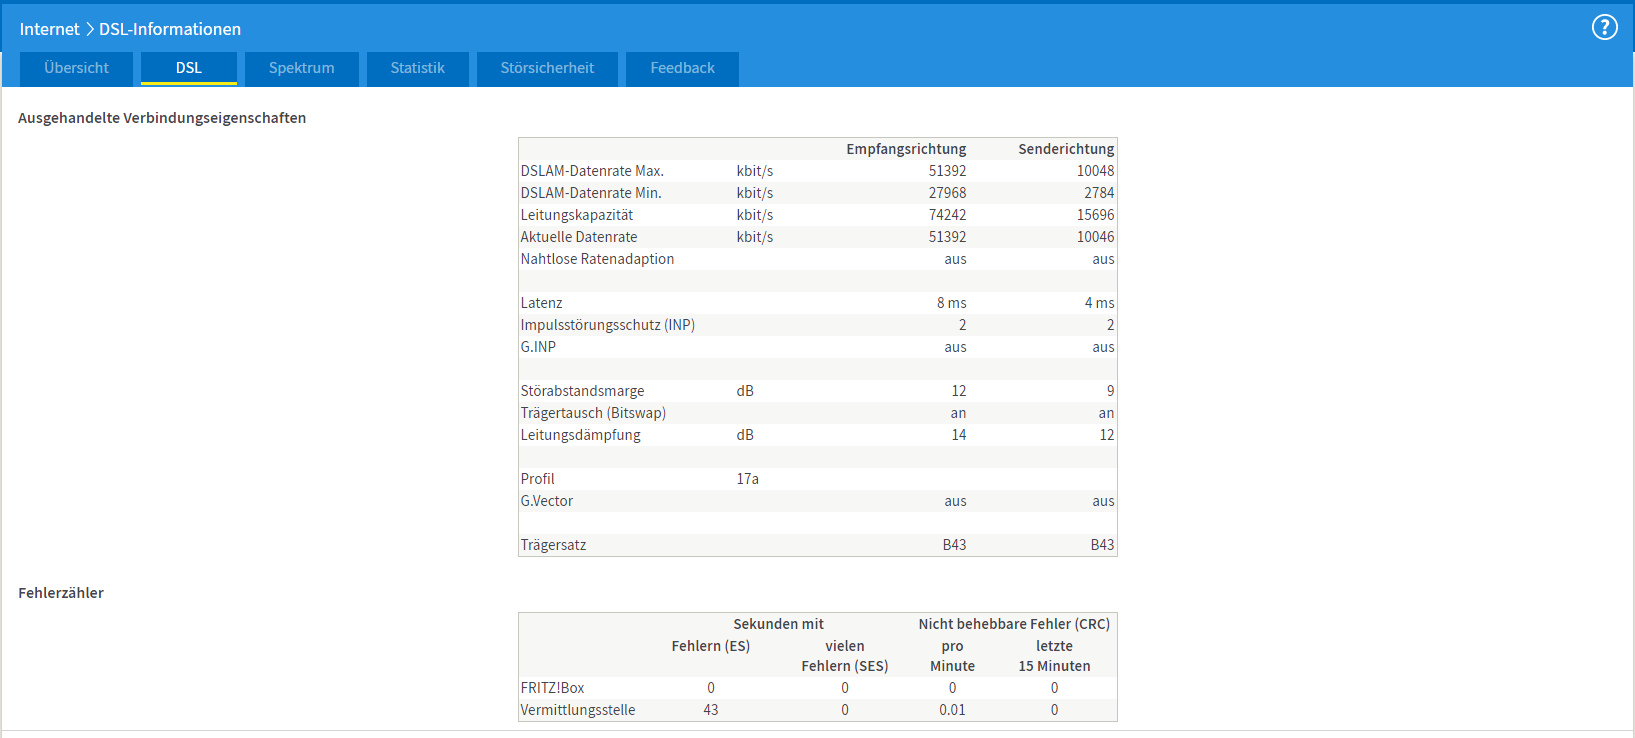The height and width of the screenshot is (738, 1635).
Task: Select the Leitungskapazität value 74242
Action: point(947,215)
